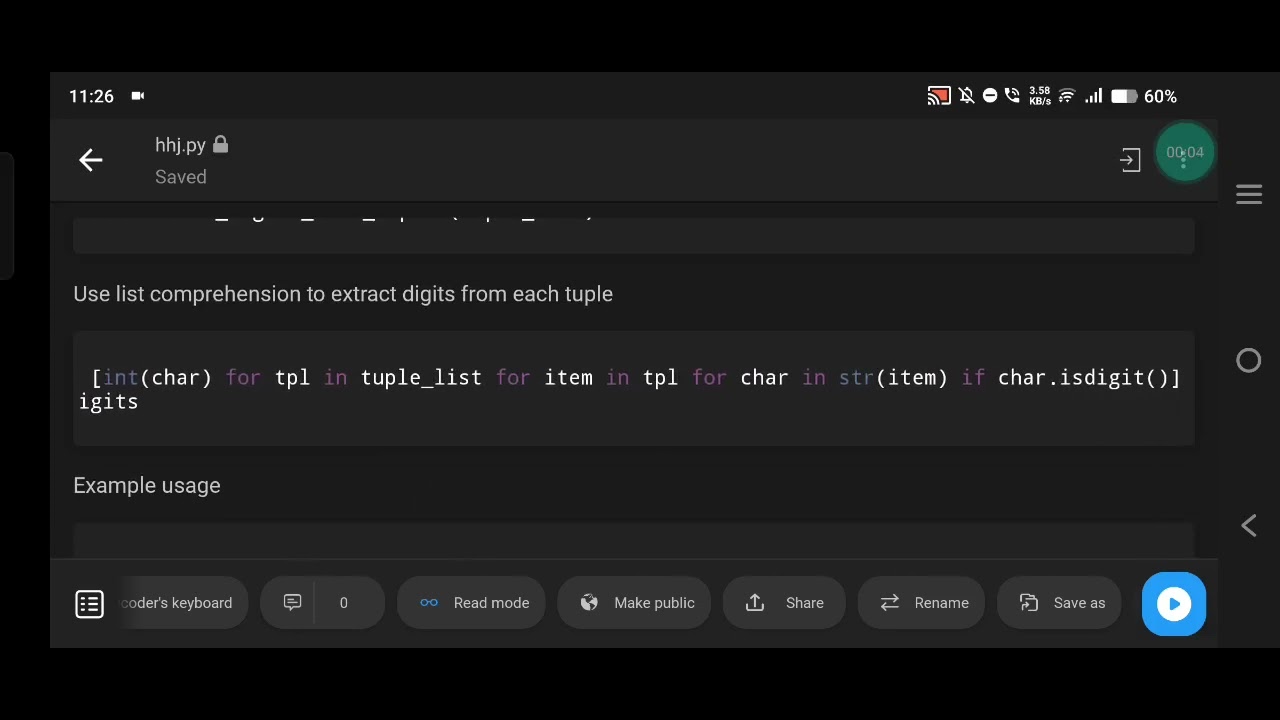Tap the screen cast icon in the status bar

[x=938, y=96]
